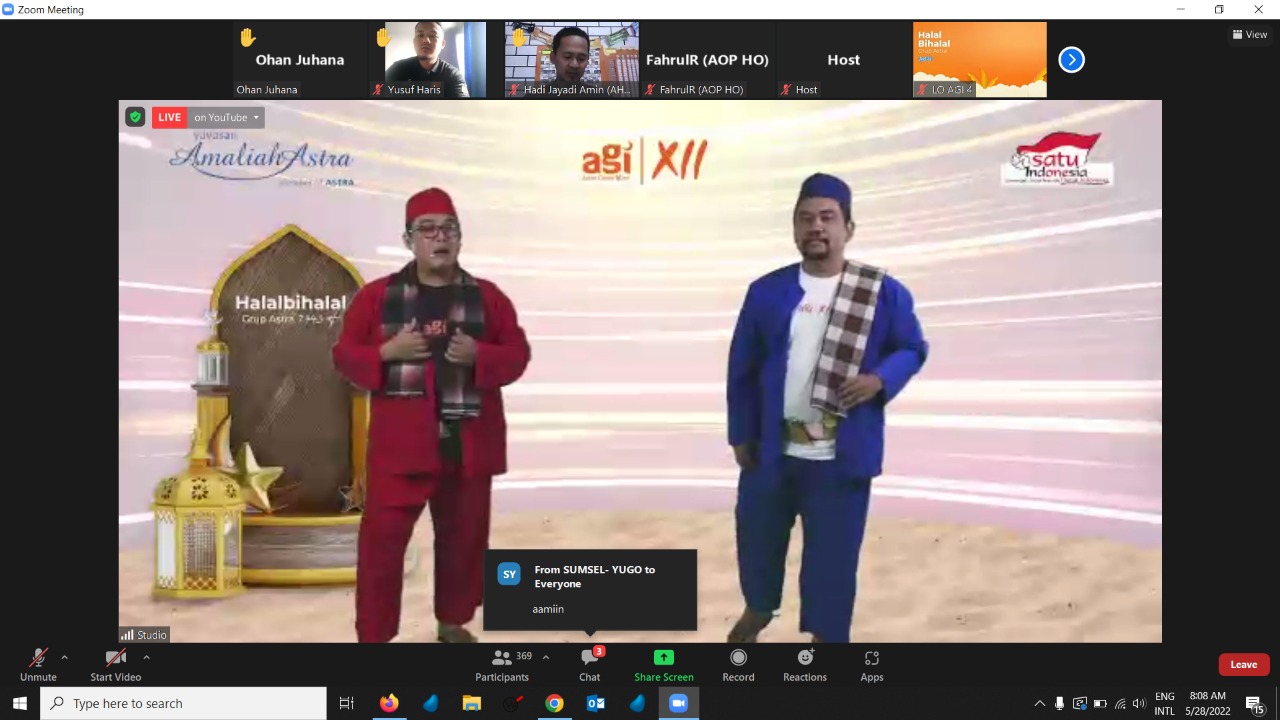This screenshot has height=720, width=1280.
Task: Expand the participants options caret
Action: (x=546, y=657)
